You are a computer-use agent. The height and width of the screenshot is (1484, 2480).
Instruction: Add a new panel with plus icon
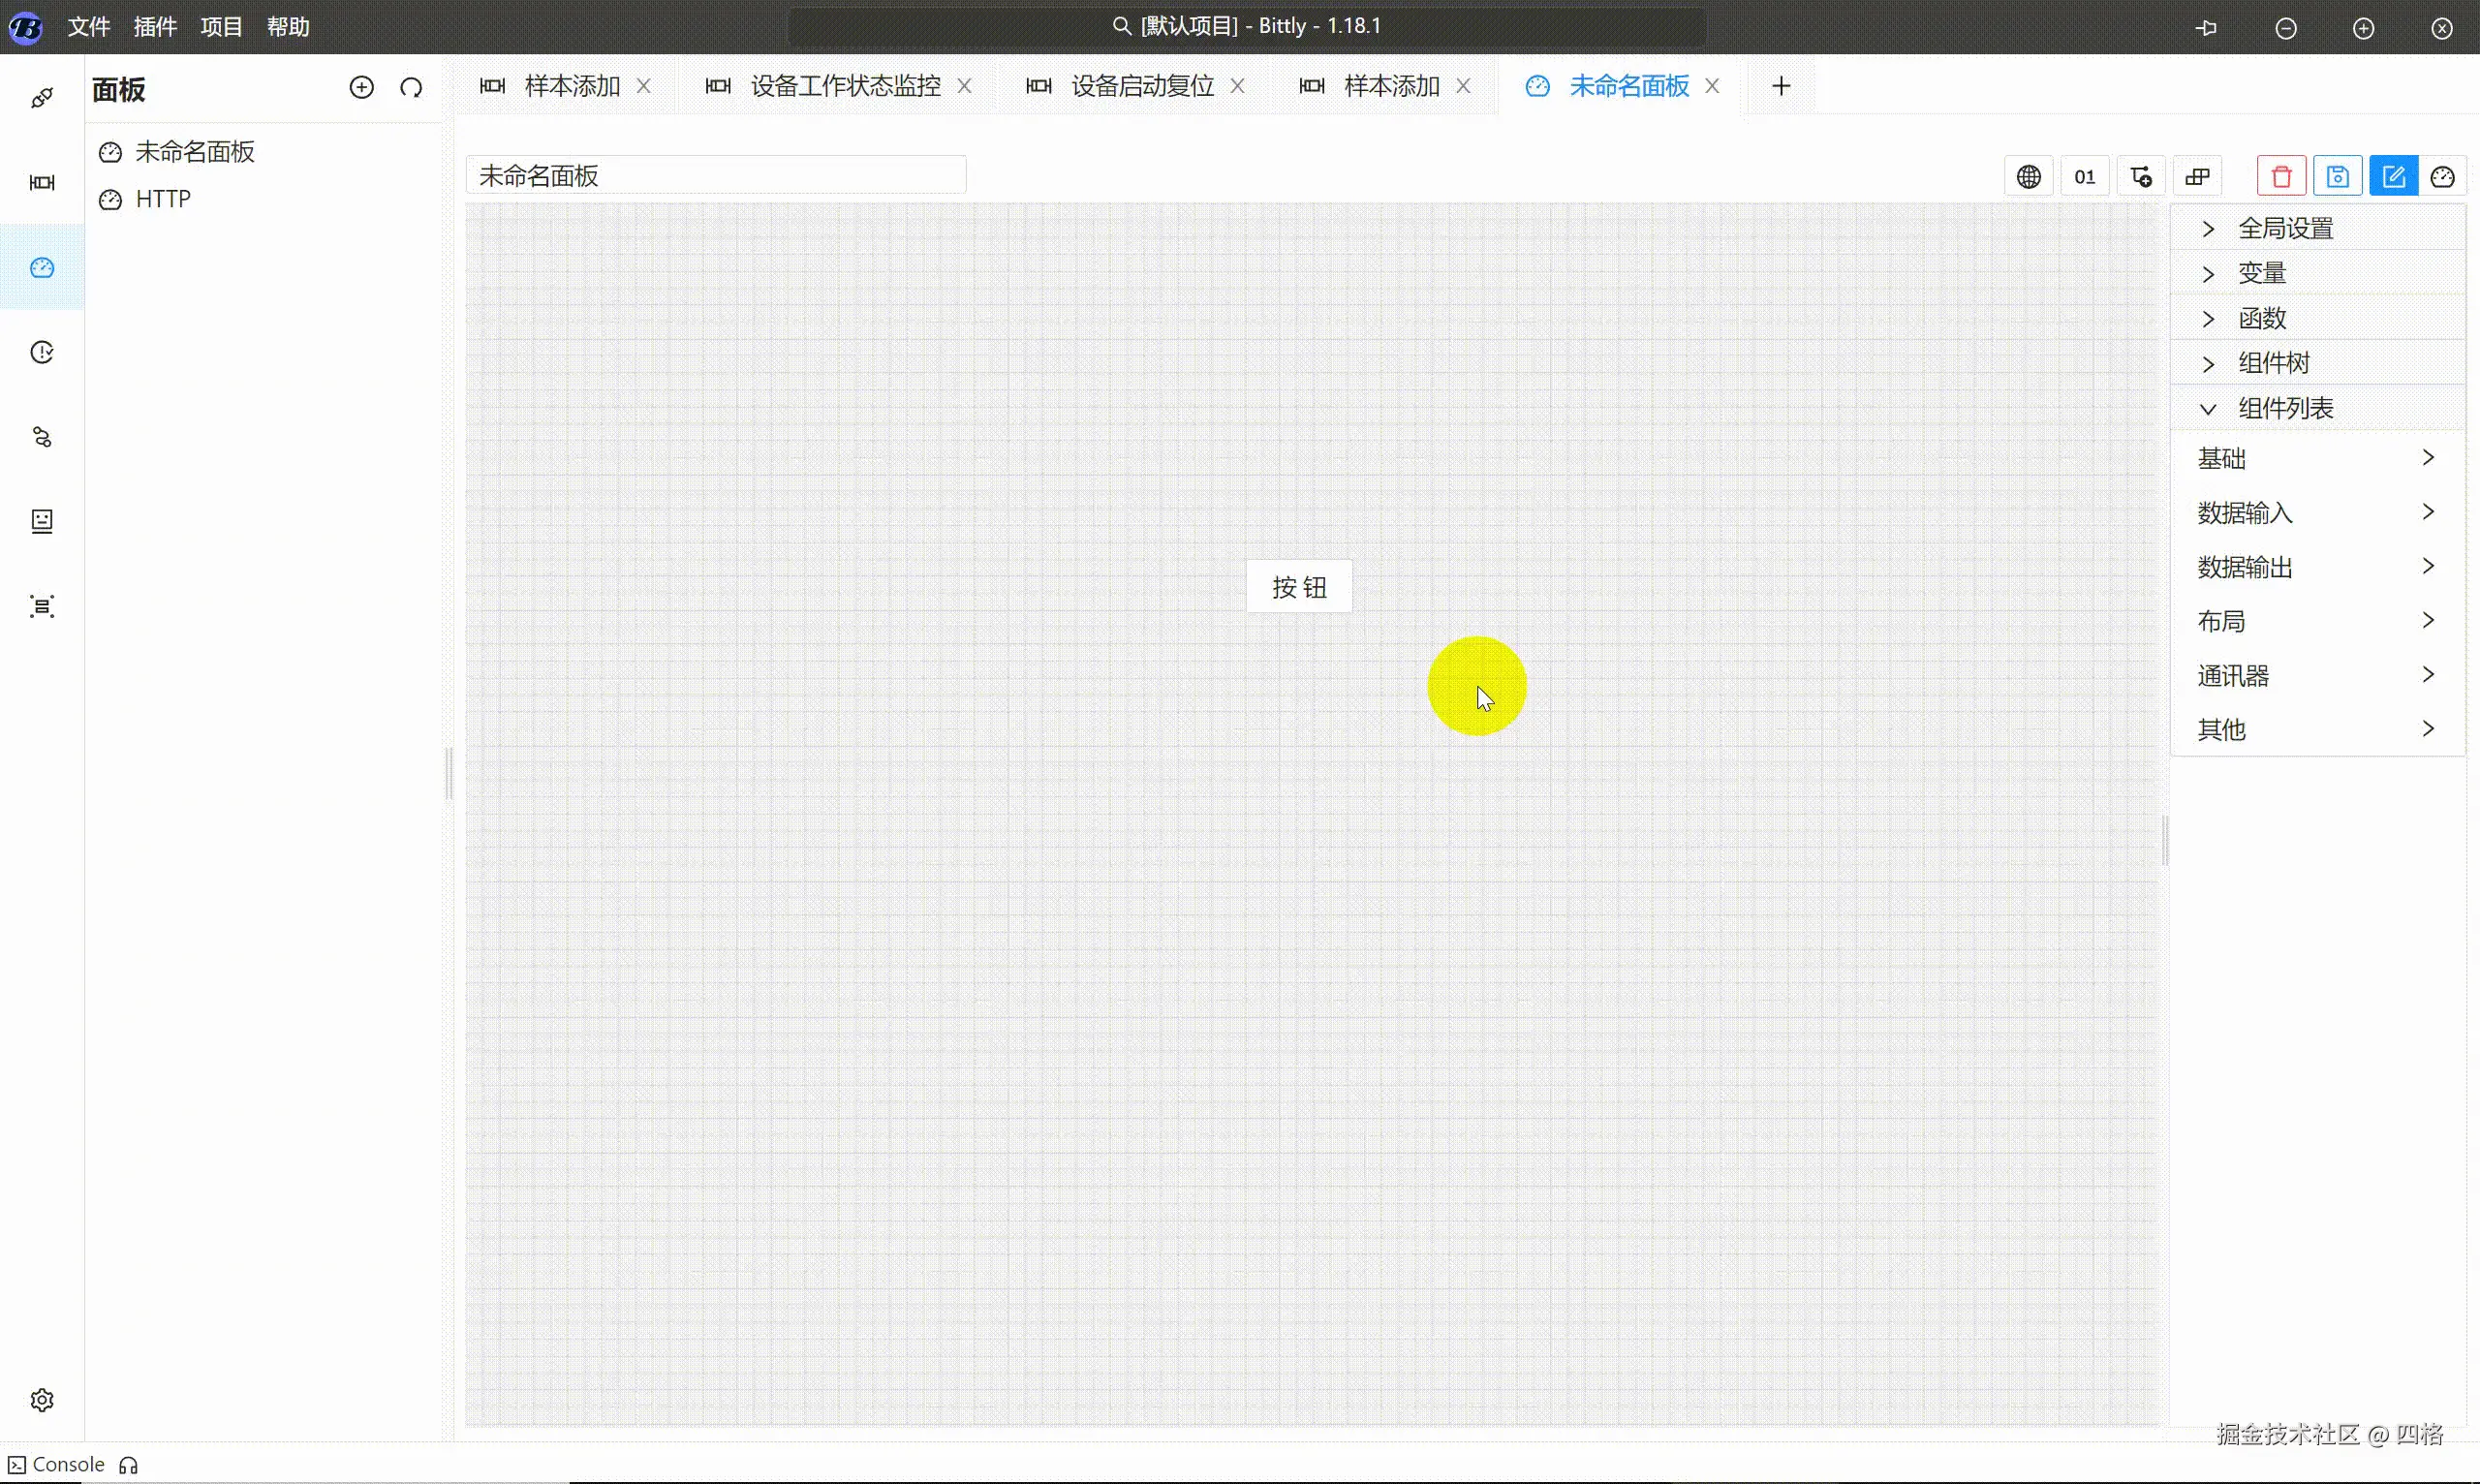pos(361,87)
